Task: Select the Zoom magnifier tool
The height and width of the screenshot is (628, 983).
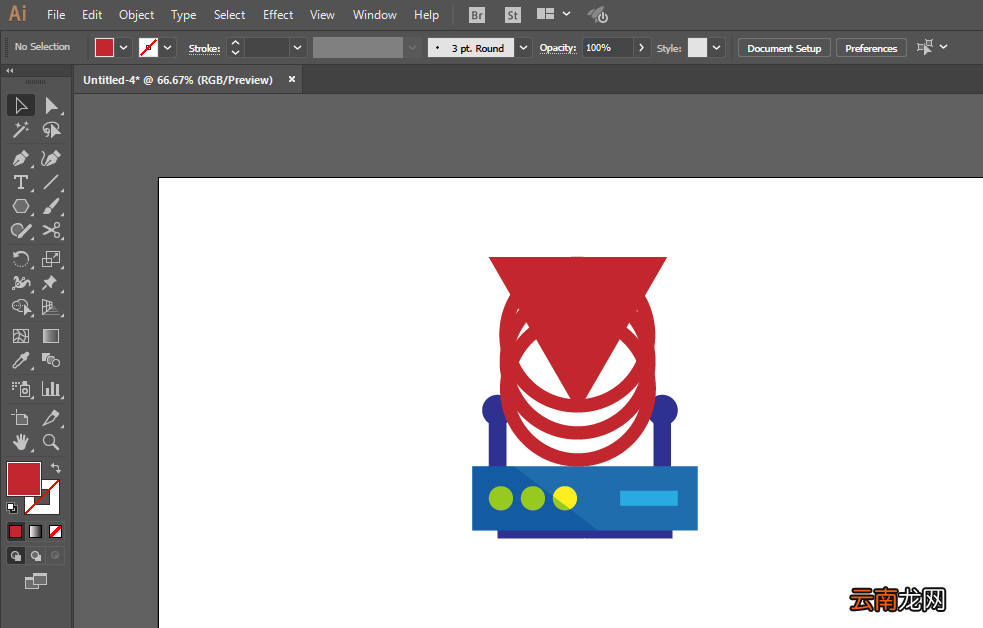Action: (51, 442)
